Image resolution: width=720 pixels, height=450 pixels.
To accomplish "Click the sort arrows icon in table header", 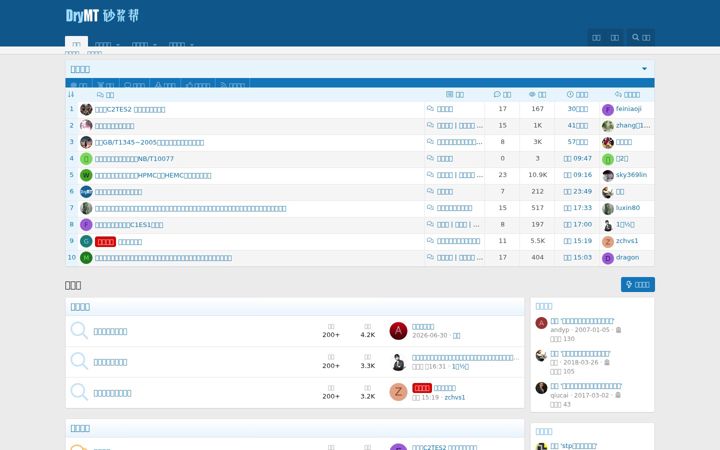I will click(71, 95).
